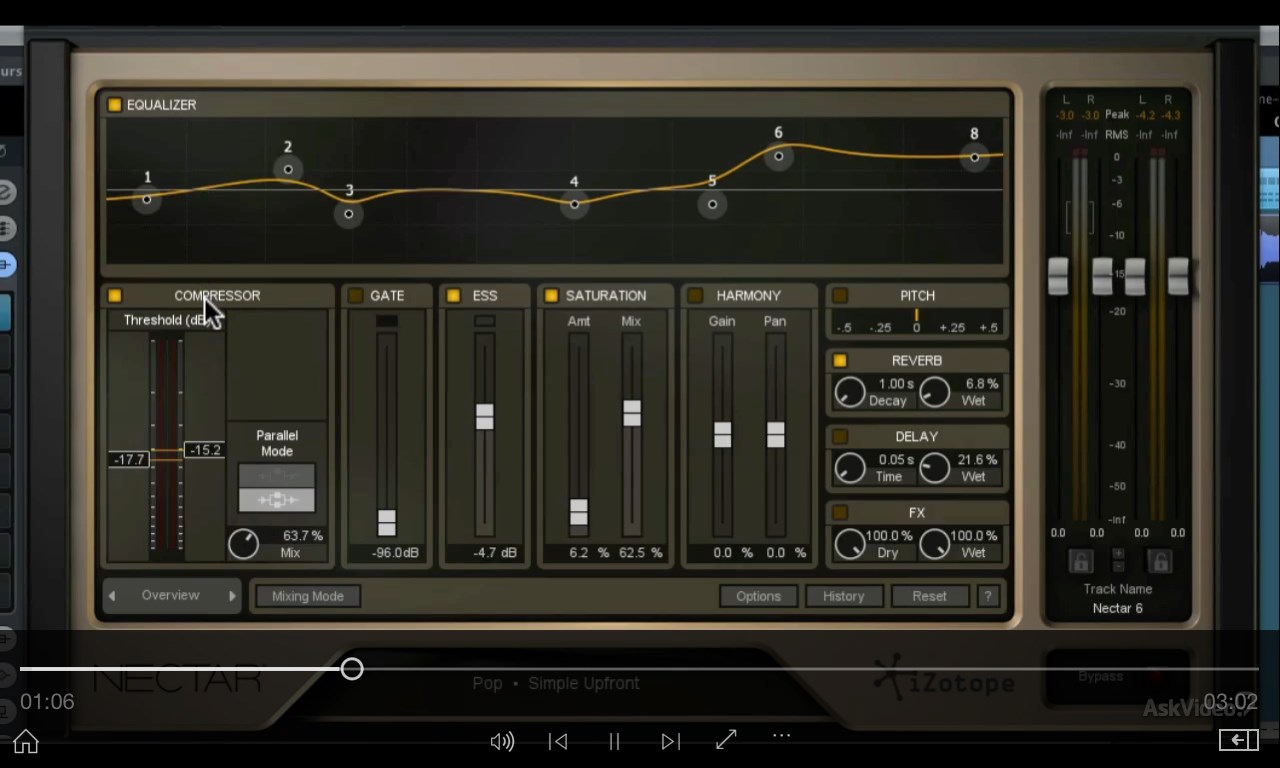Toggle the Reverb module power light

tap(840, 360)
